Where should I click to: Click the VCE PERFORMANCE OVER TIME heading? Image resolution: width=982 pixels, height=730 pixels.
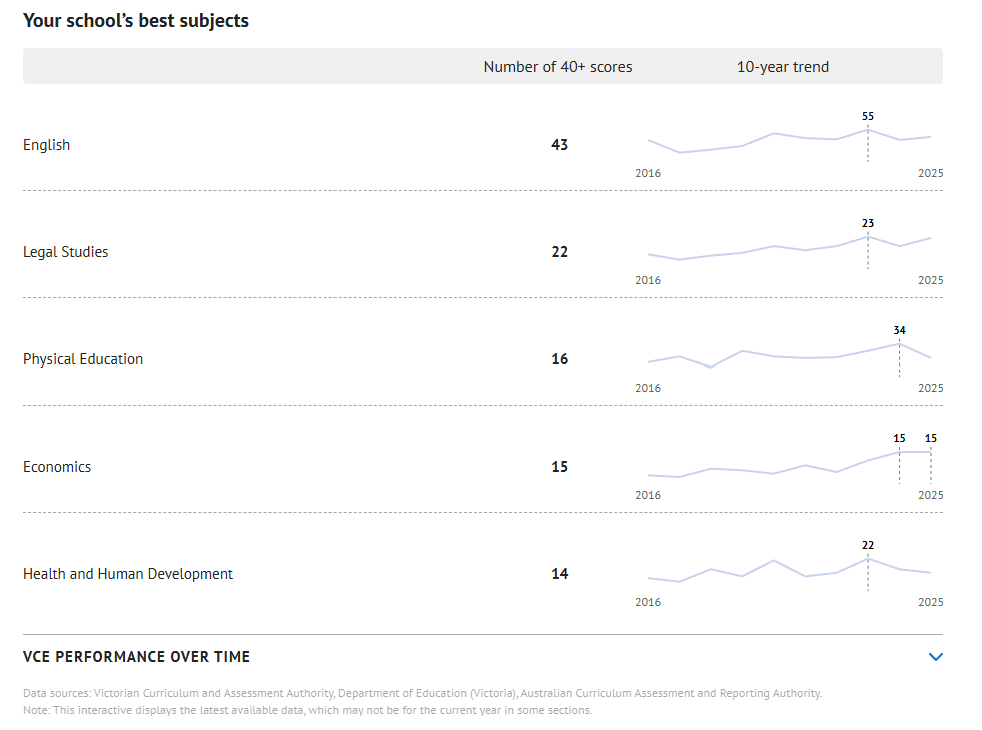coord(137,657)
